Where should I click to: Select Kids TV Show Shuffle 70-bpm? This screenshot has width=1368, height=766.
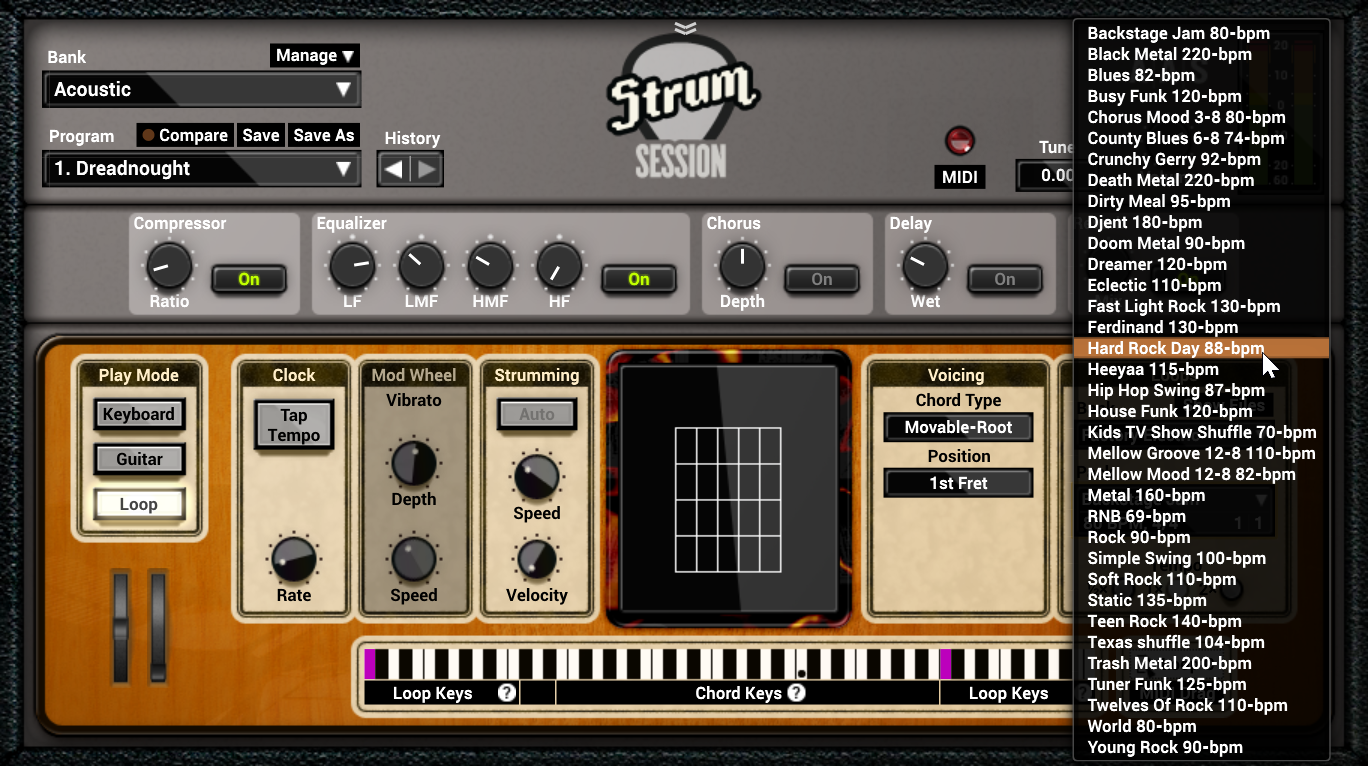coord(1201,432)
